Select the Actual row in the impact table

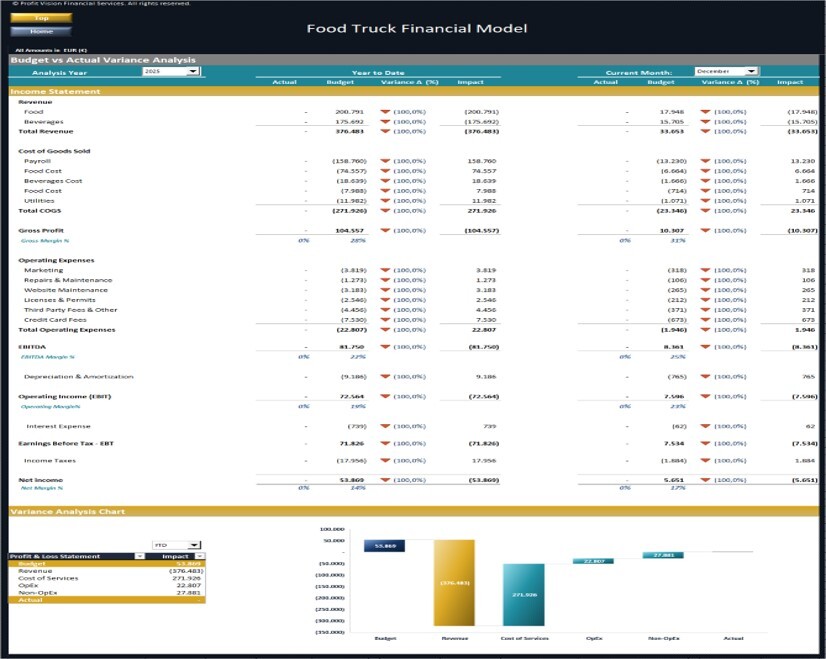click(107, 600)
